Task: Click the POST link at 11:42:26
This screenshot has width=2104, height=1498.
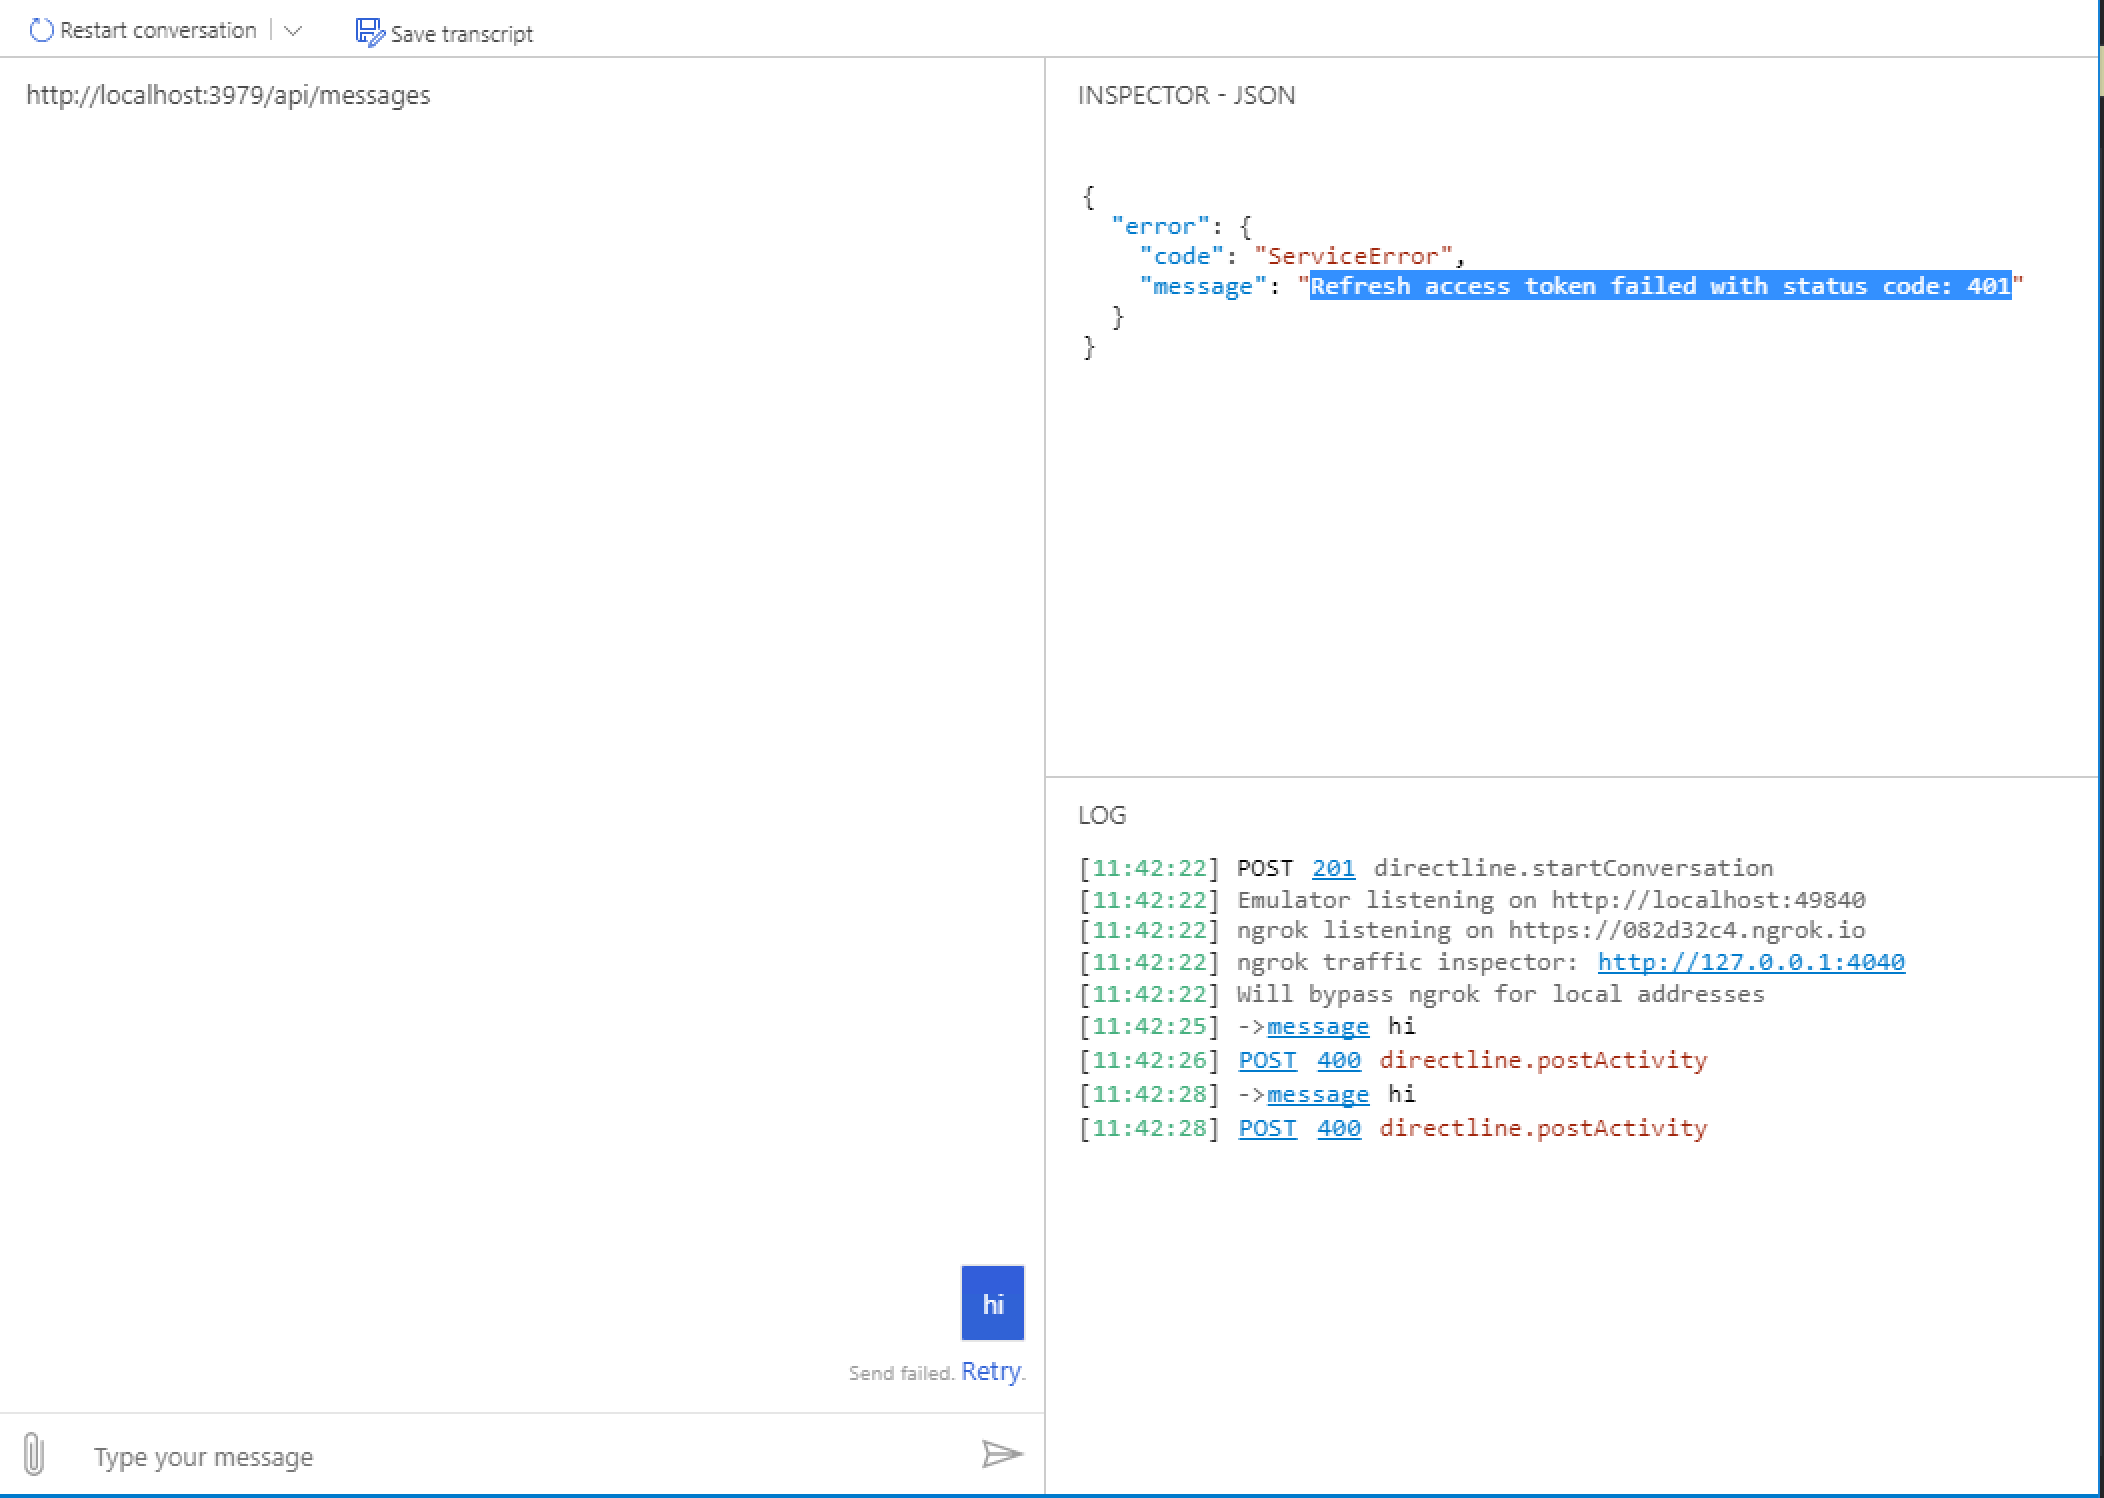Action: coord(1267,1060)
